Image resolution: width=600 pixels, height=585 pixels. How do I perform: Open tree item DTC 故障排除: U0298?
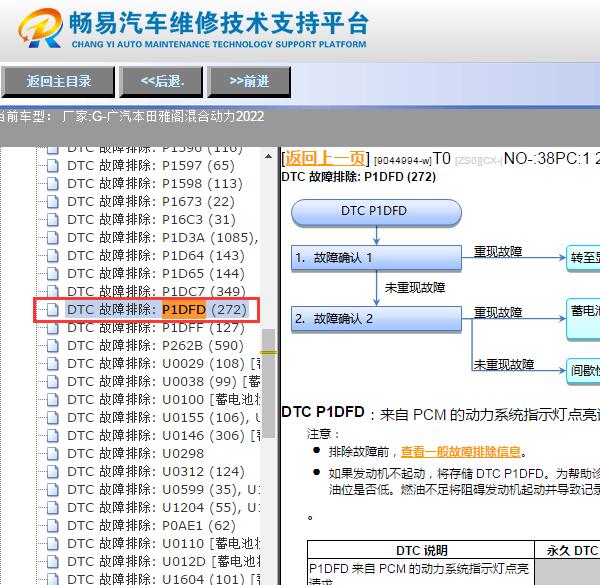(135, 453)
